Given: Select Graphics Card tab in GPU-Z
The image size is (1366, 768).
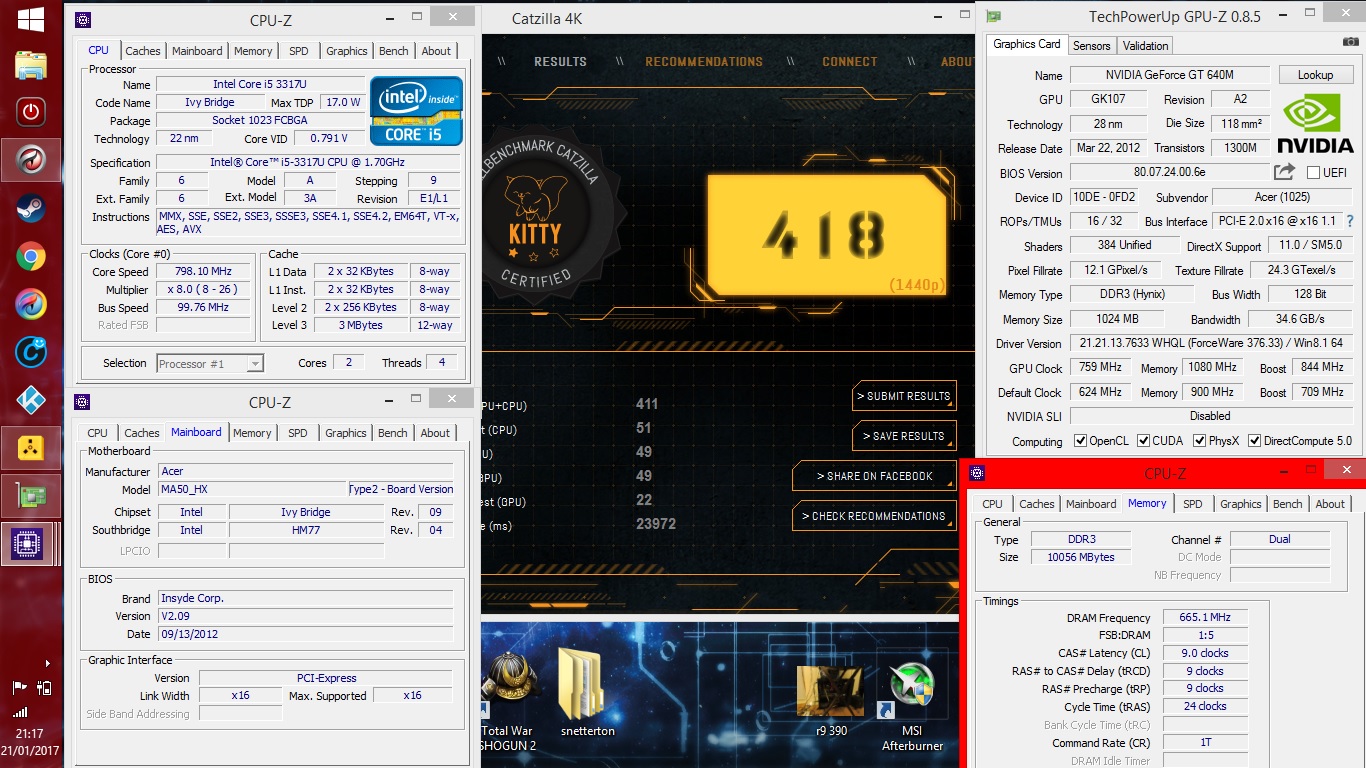Looking at the screenshot, I should click(x=1026, y=44).
